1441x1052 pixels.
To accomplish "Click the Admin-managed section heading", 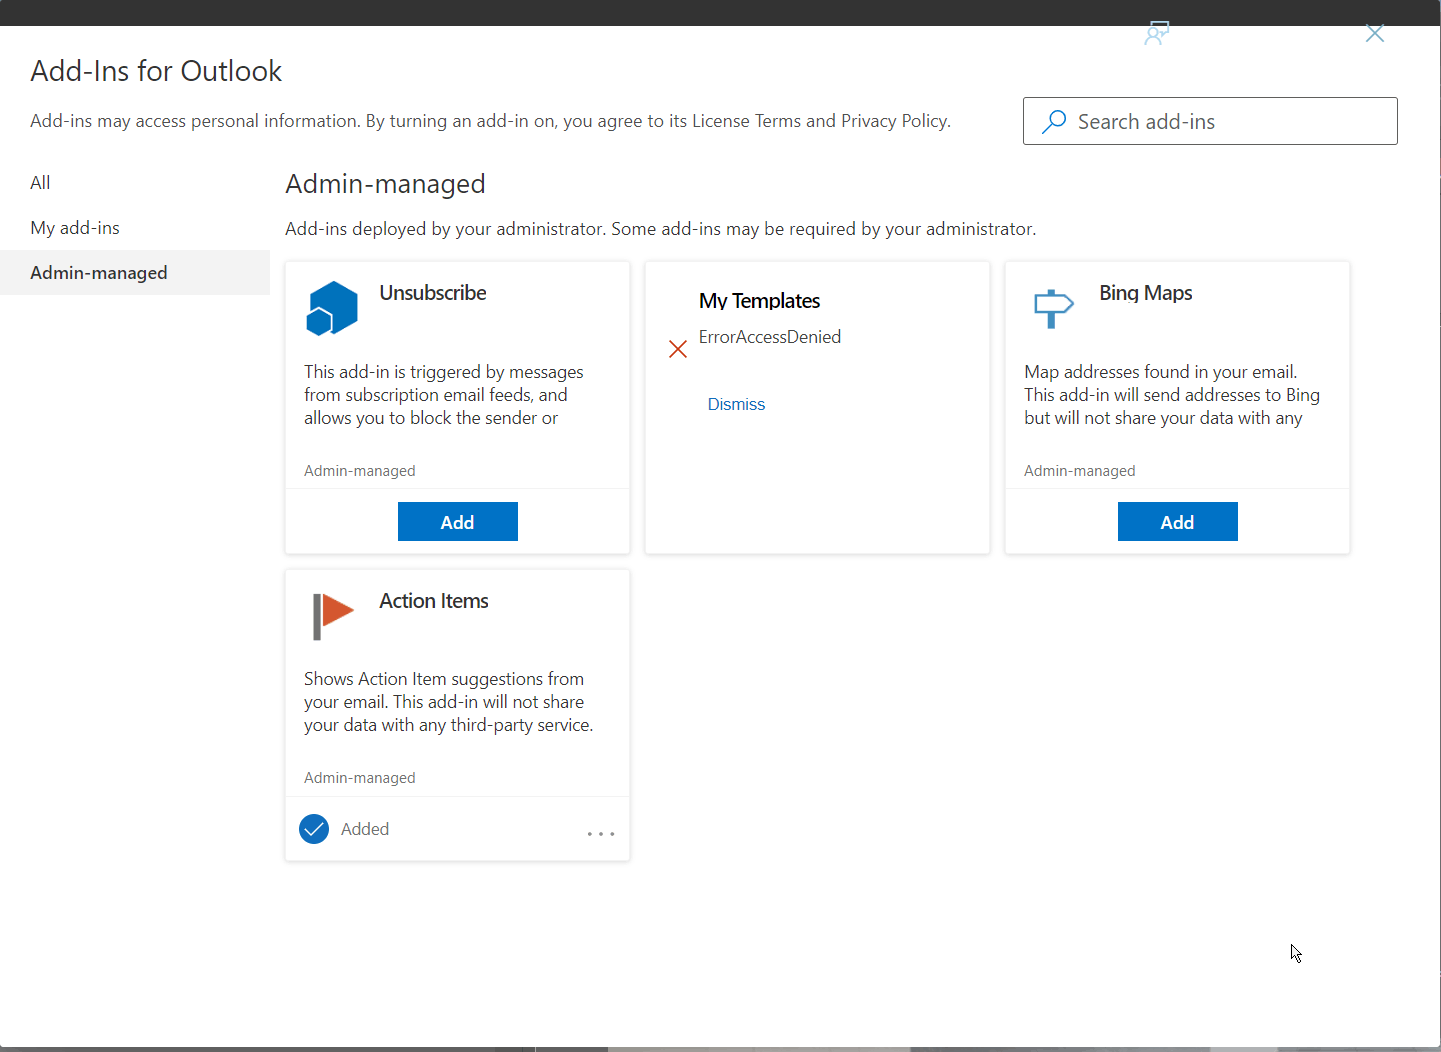I will tap(385, 184).
